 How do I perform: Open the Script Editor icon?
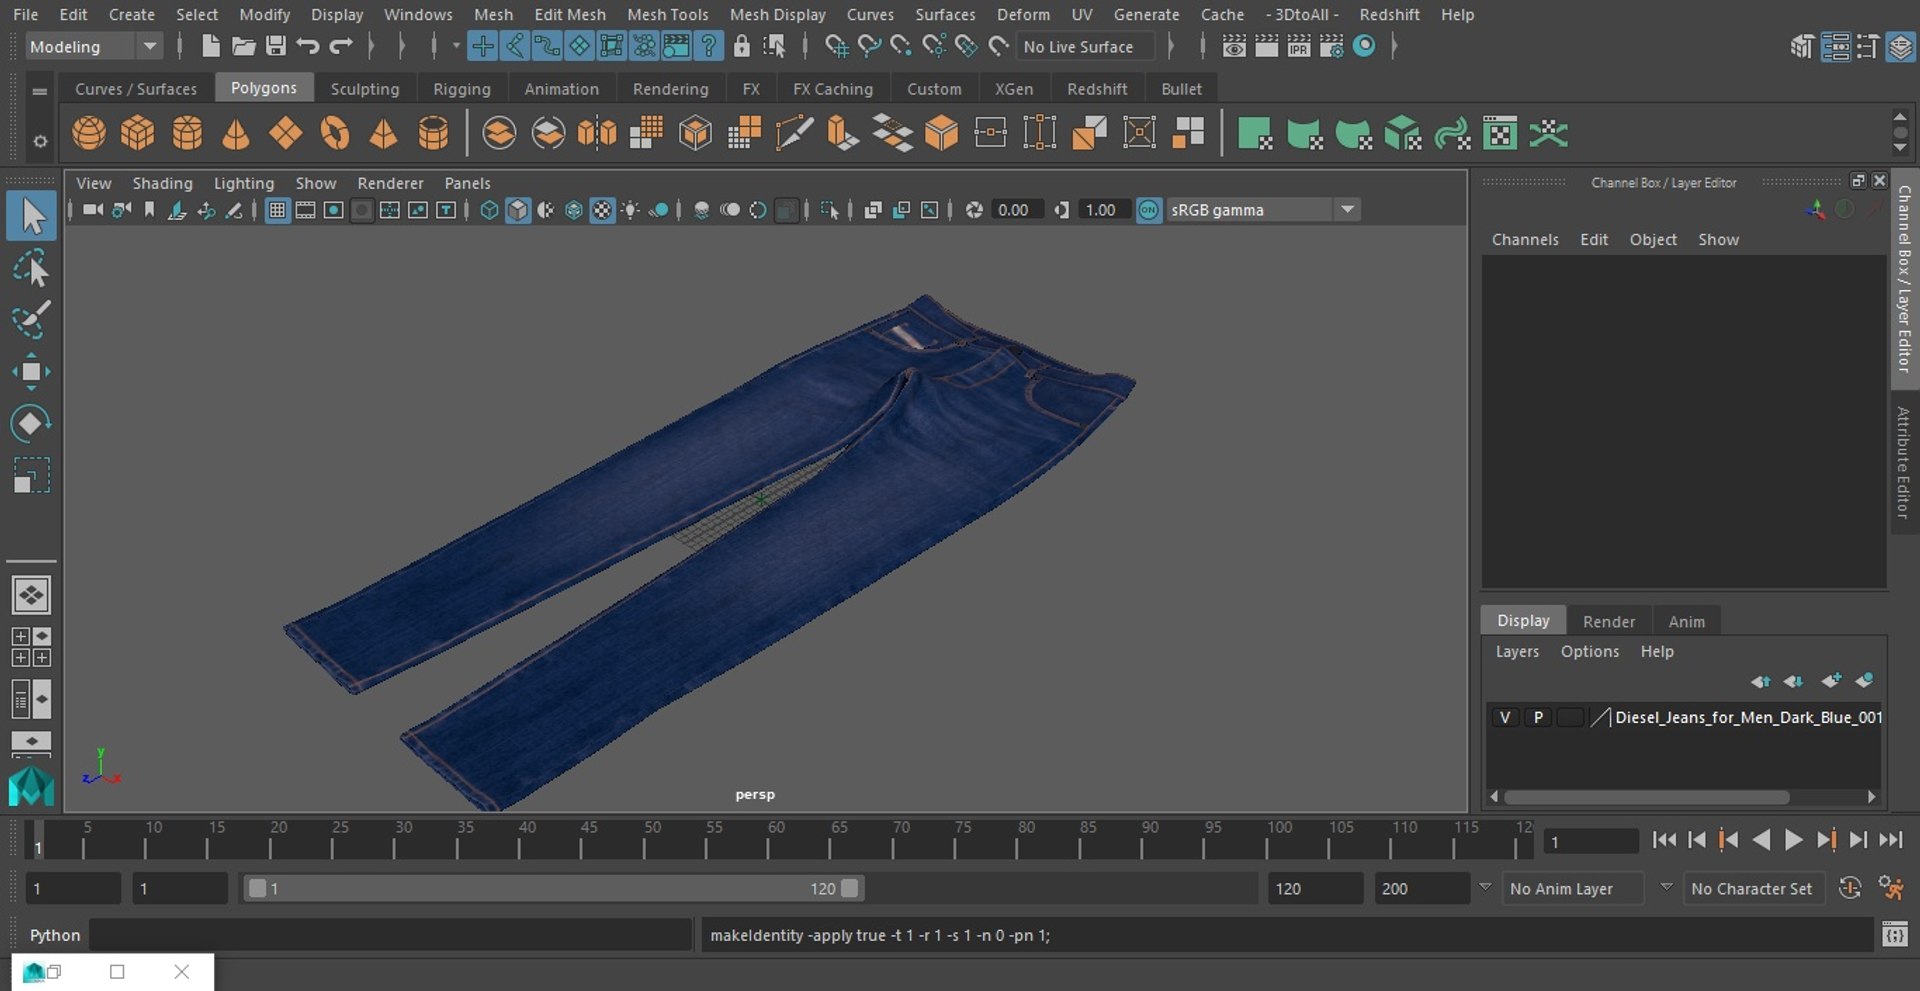(x=1894, y=935)
